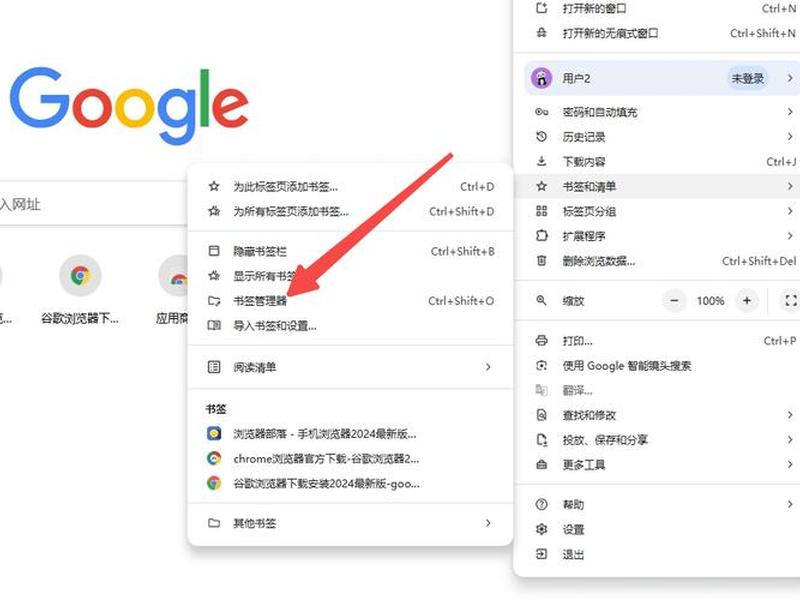Select 使用 Google 智能镜头搜索 entry
The width and height of the screenshot is (800, 600).
pyautogui.click(x=658, y=366)
